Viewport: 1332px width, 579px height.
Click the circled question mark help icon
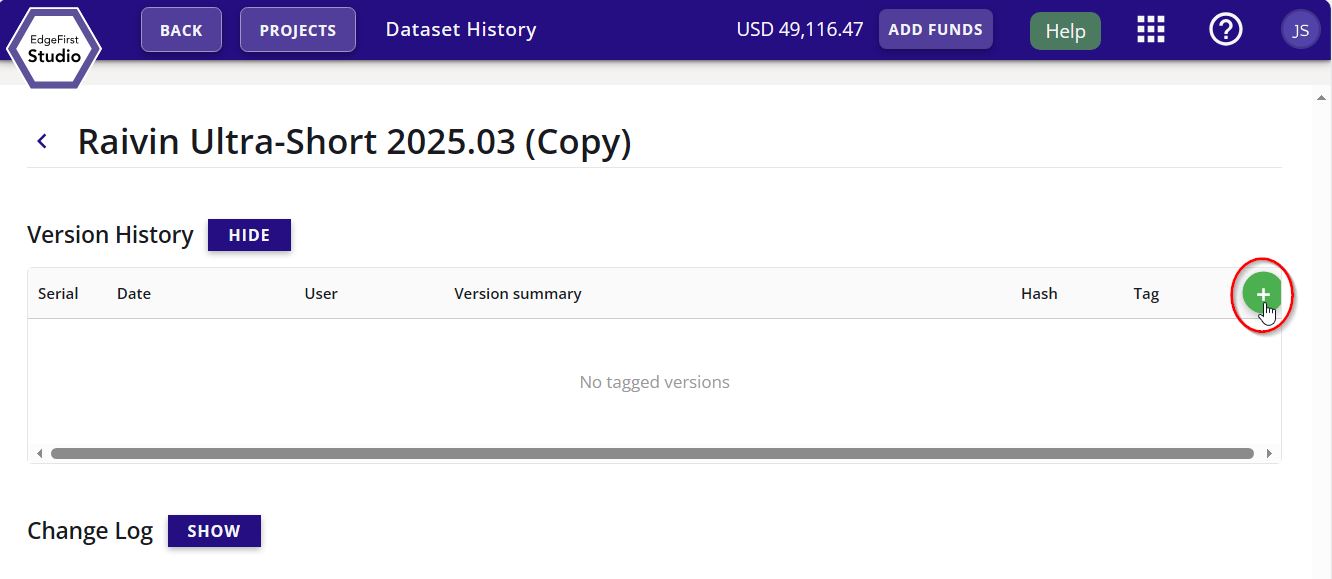[1226, 29]
